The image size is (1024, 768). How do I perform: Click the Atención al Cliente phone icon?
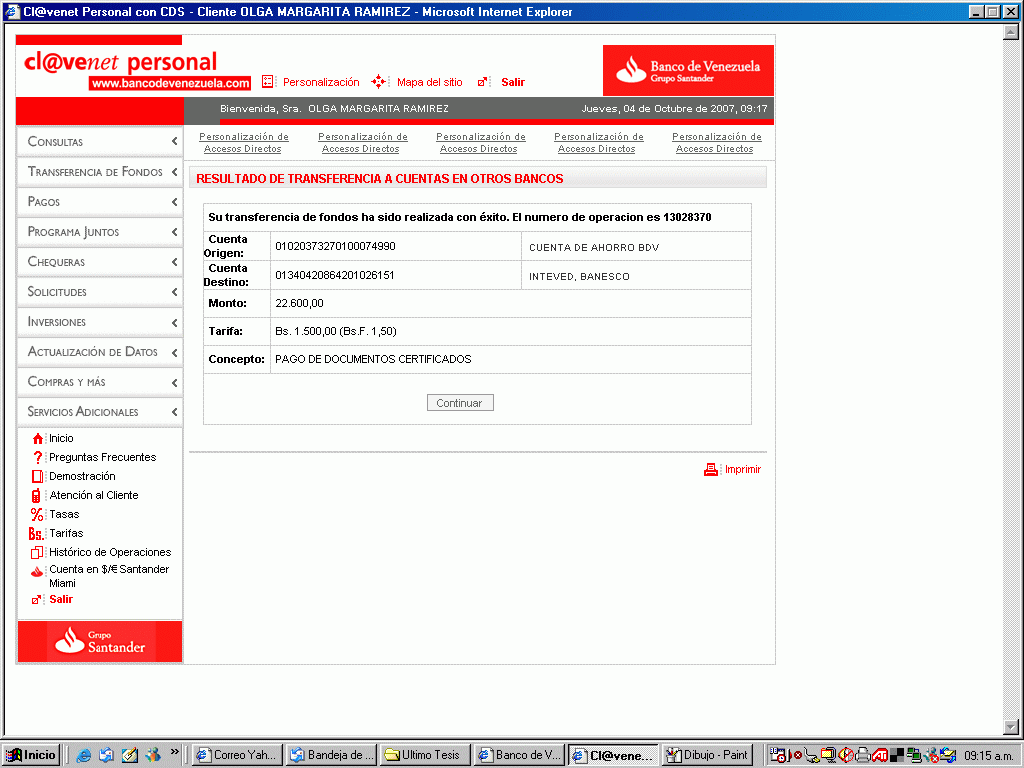click(36, 496)
